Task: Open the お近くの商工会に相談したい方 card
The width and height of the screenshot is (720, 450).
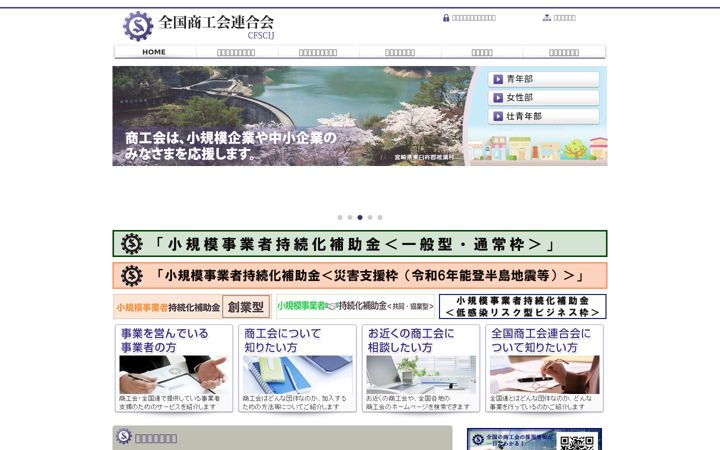Action: coord(421,368)
